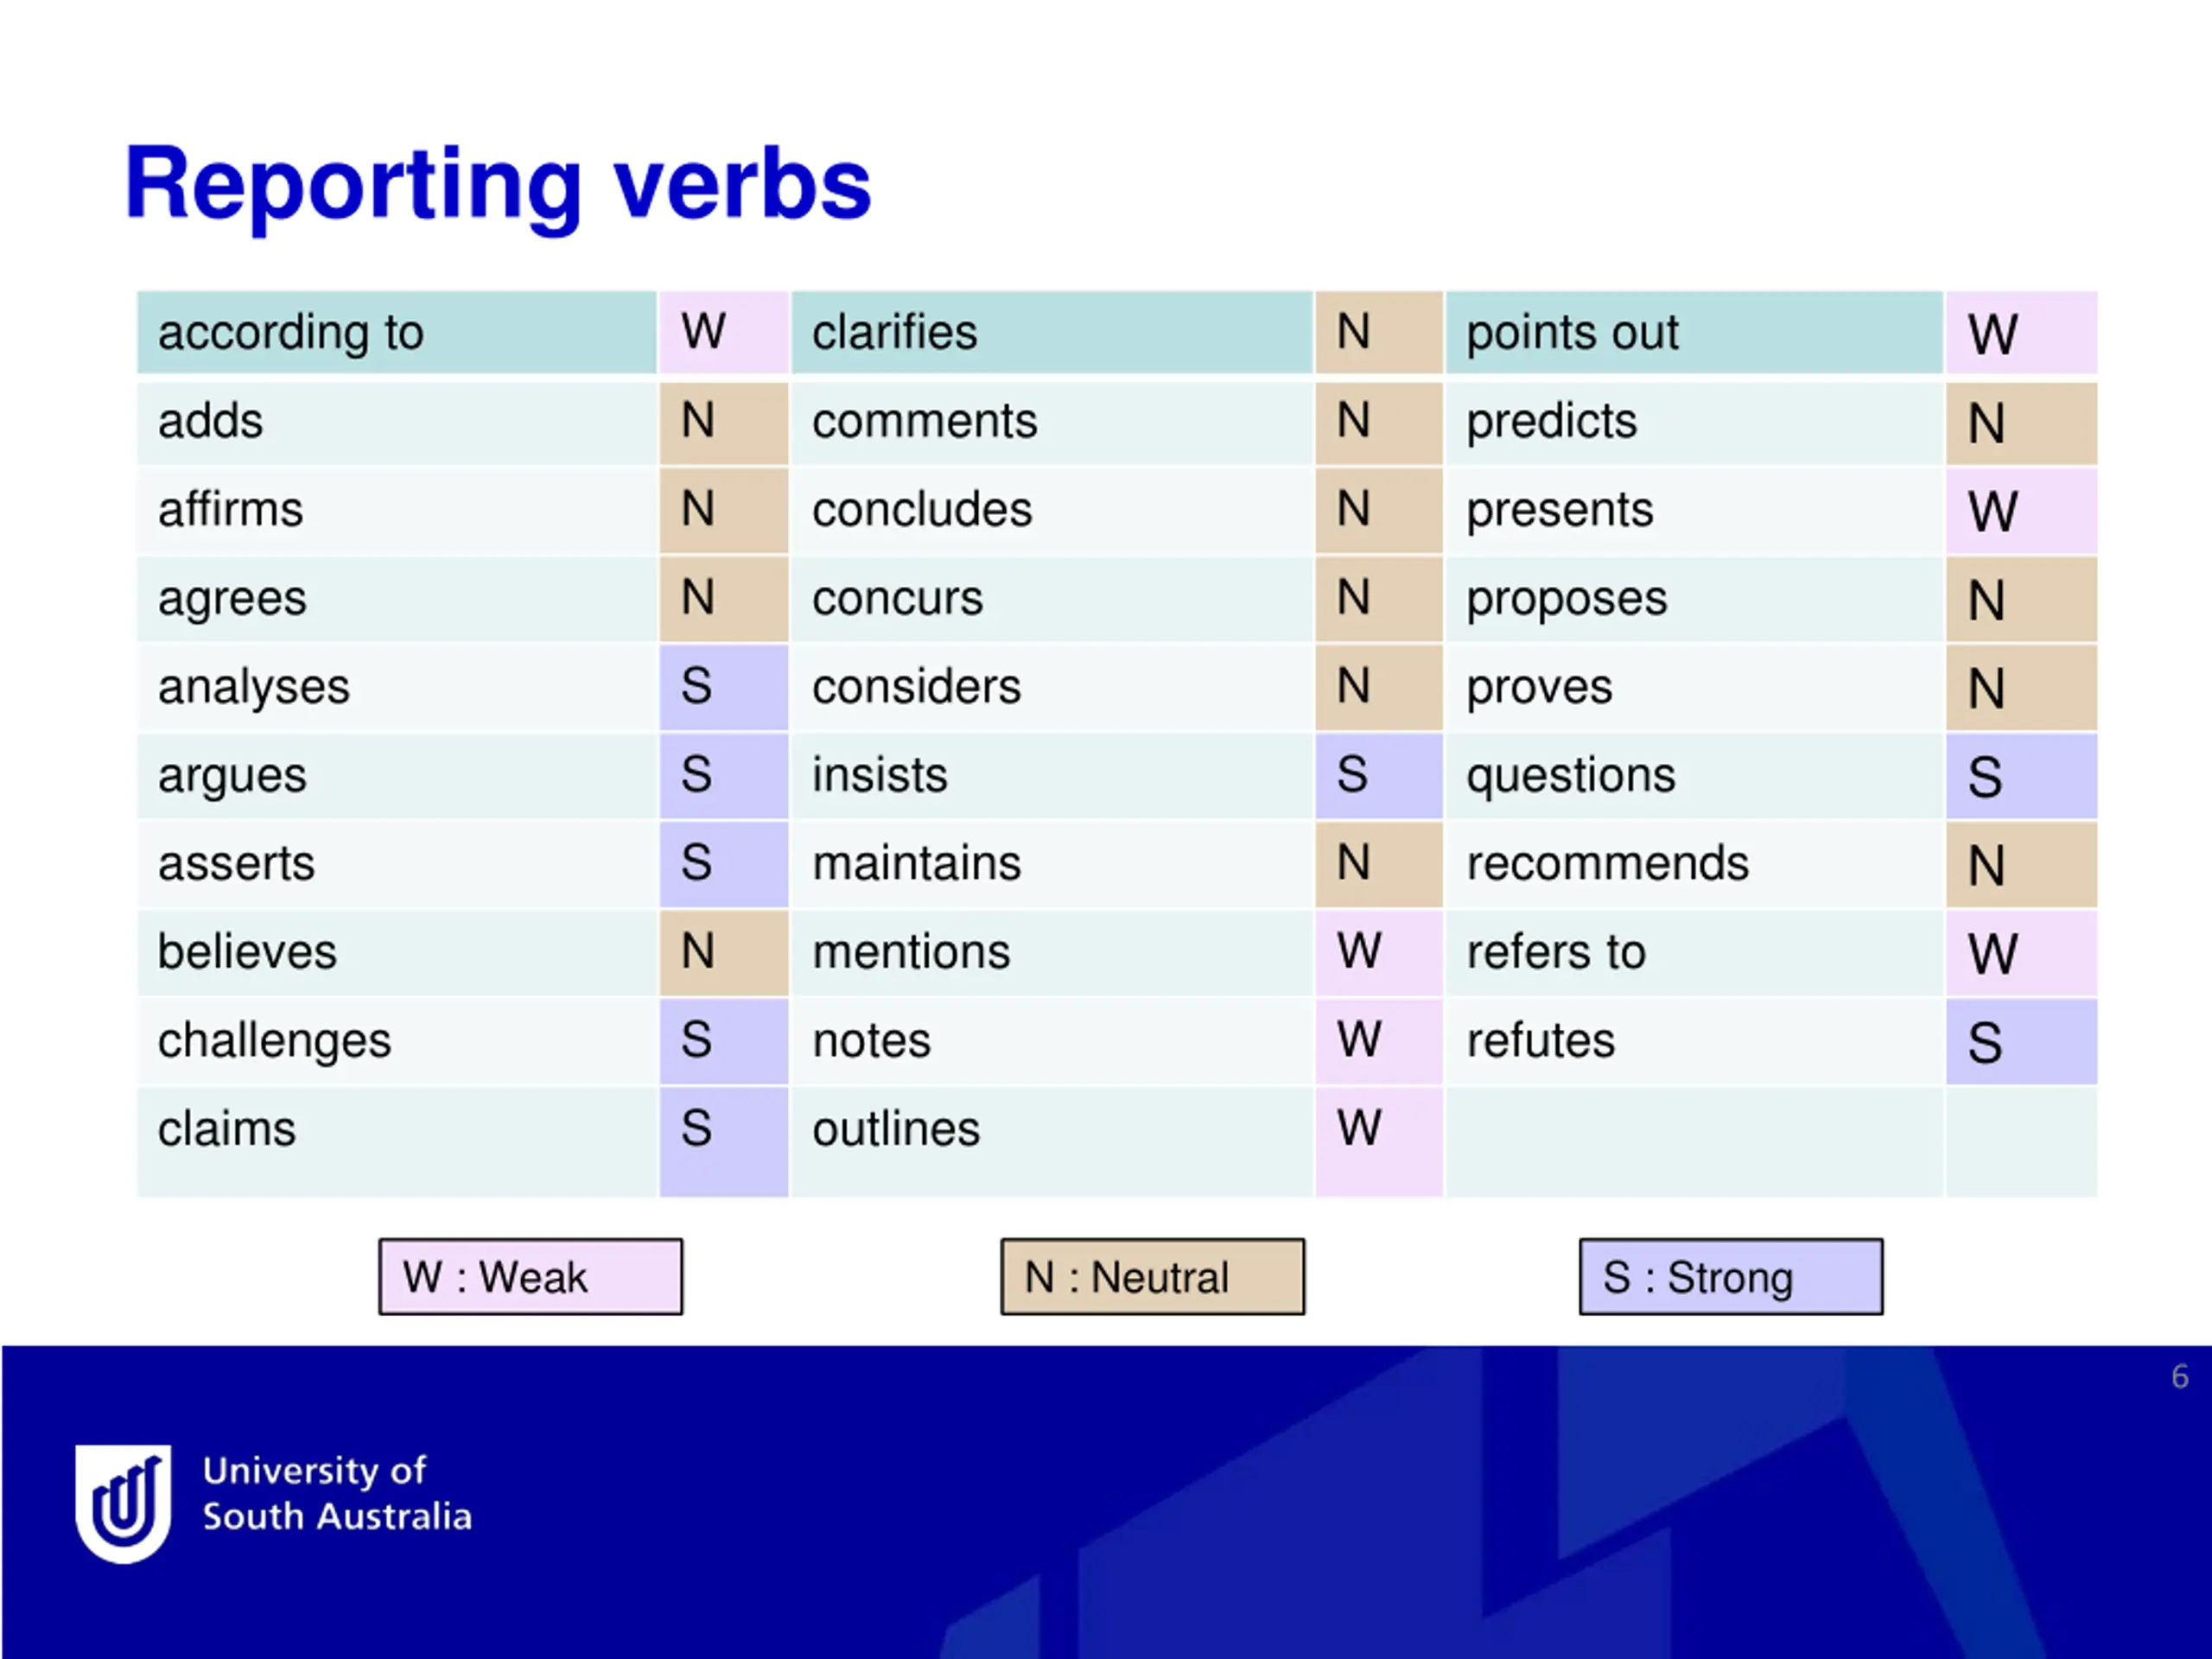Click the word 'insists' in the table
The height and width of the screenshot is (1659, 2212).
pos(880,776)
